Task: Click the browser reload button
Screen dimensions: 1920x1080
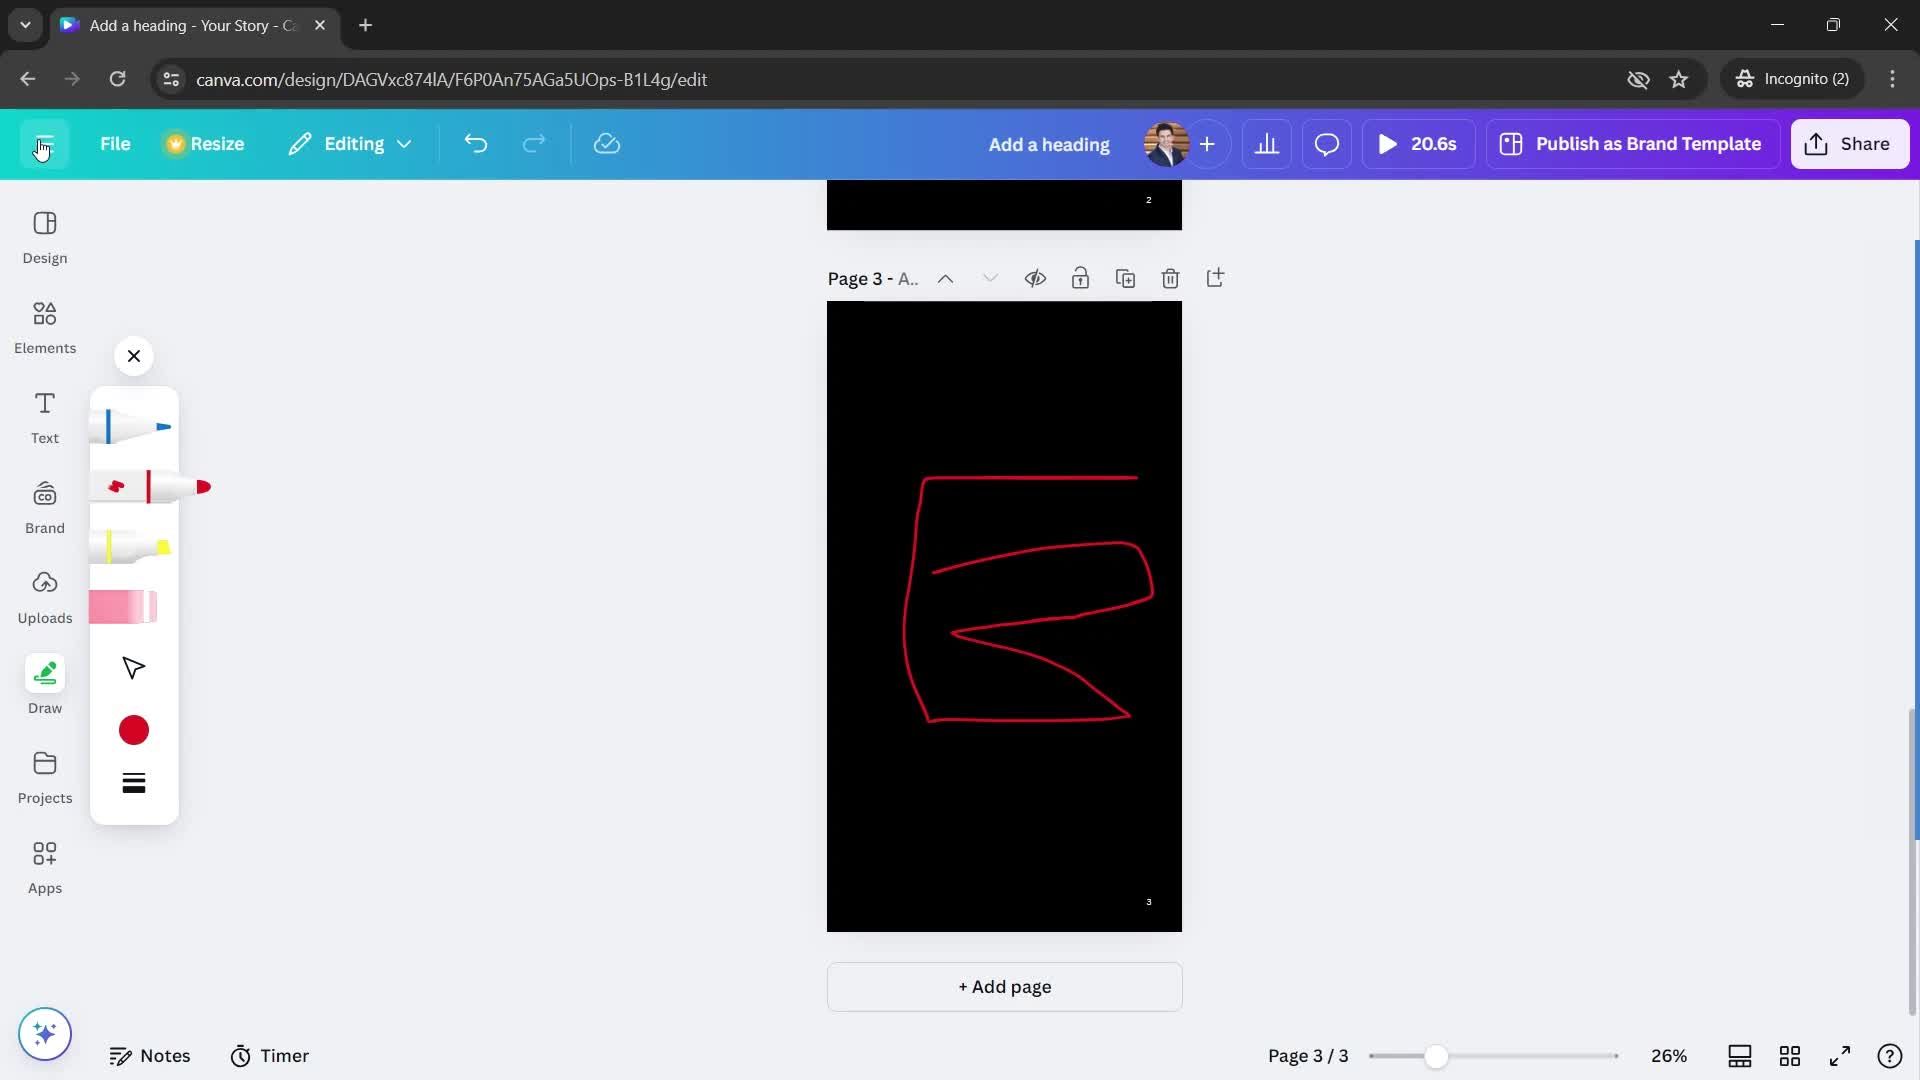Action: click(117, 79)
